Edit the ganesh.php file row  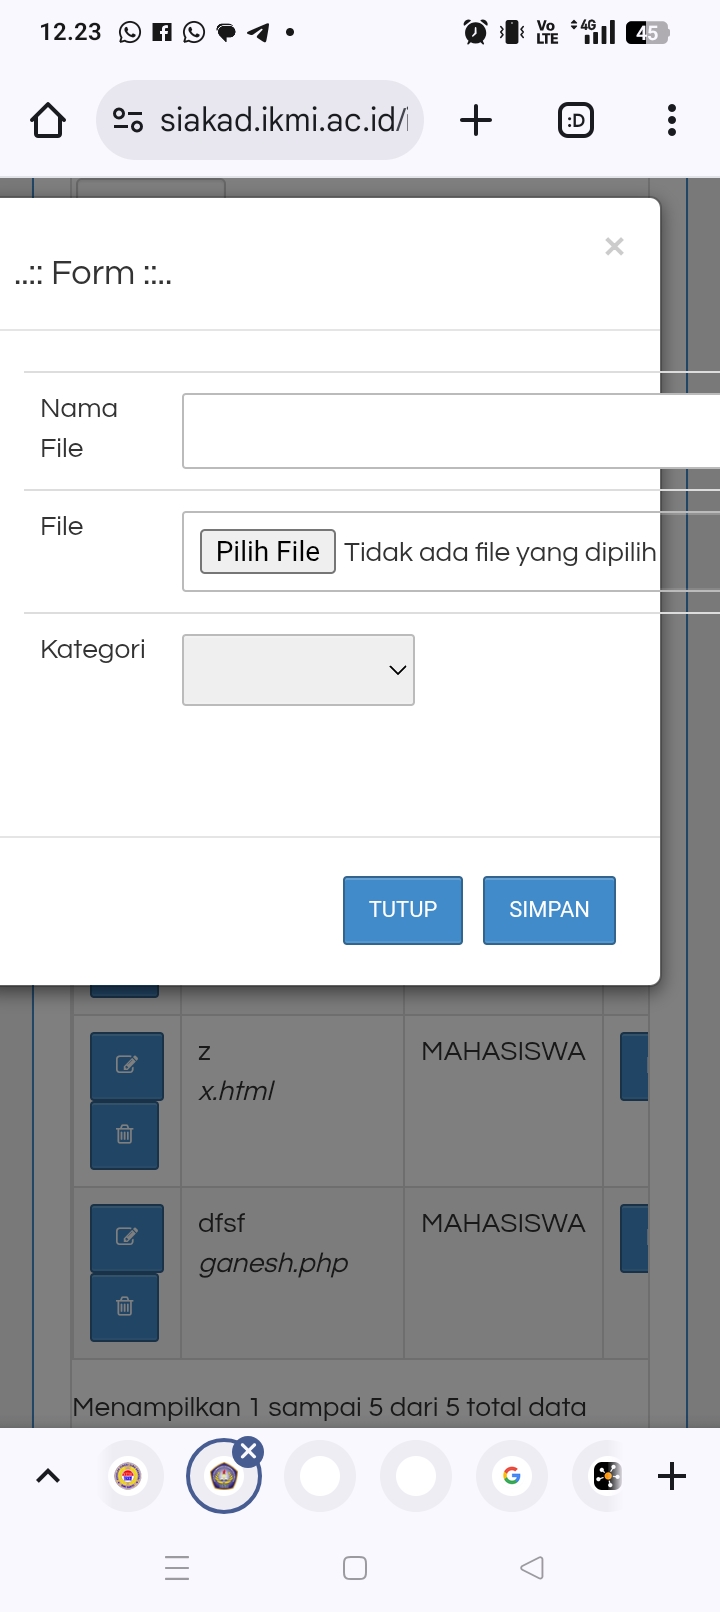[x=126, y=1237]
